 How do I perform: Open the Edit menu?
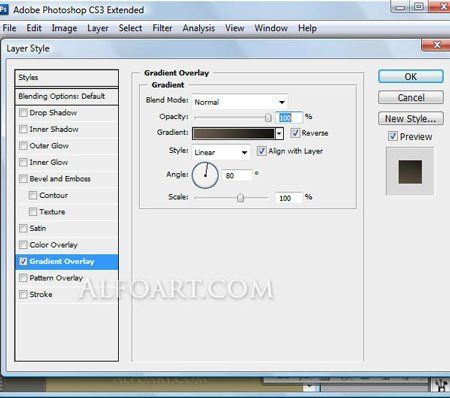[34, 28]
